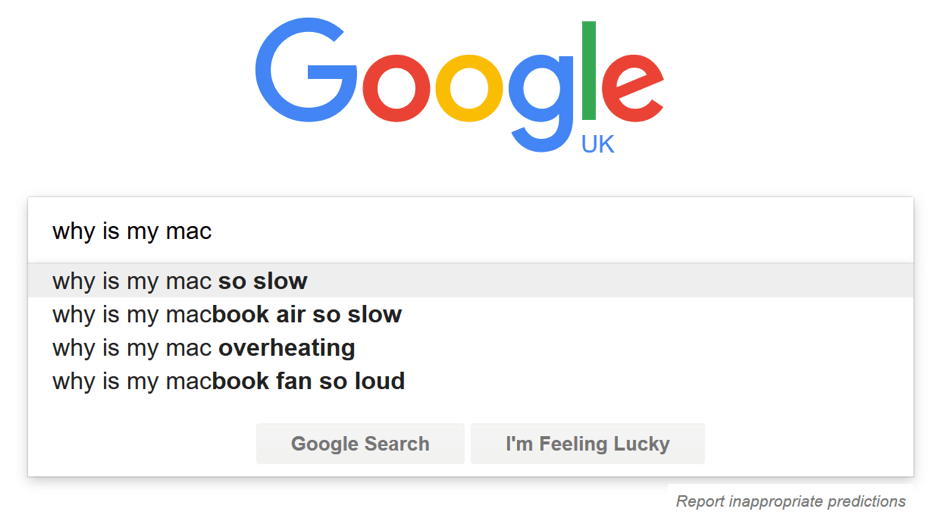Click the blue lowercase g in logo

click(541, 102)
